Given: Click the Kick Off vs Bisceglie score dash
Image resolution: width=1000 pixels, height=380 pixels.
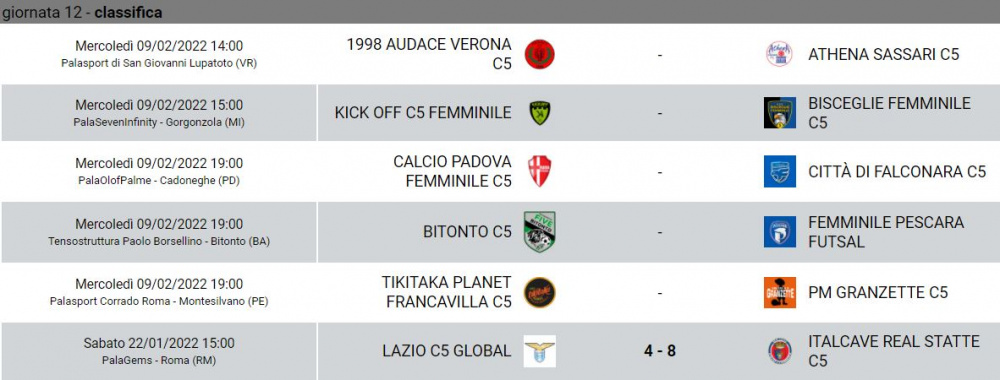Looking at the screenshot, I should [x=659, y=113].
